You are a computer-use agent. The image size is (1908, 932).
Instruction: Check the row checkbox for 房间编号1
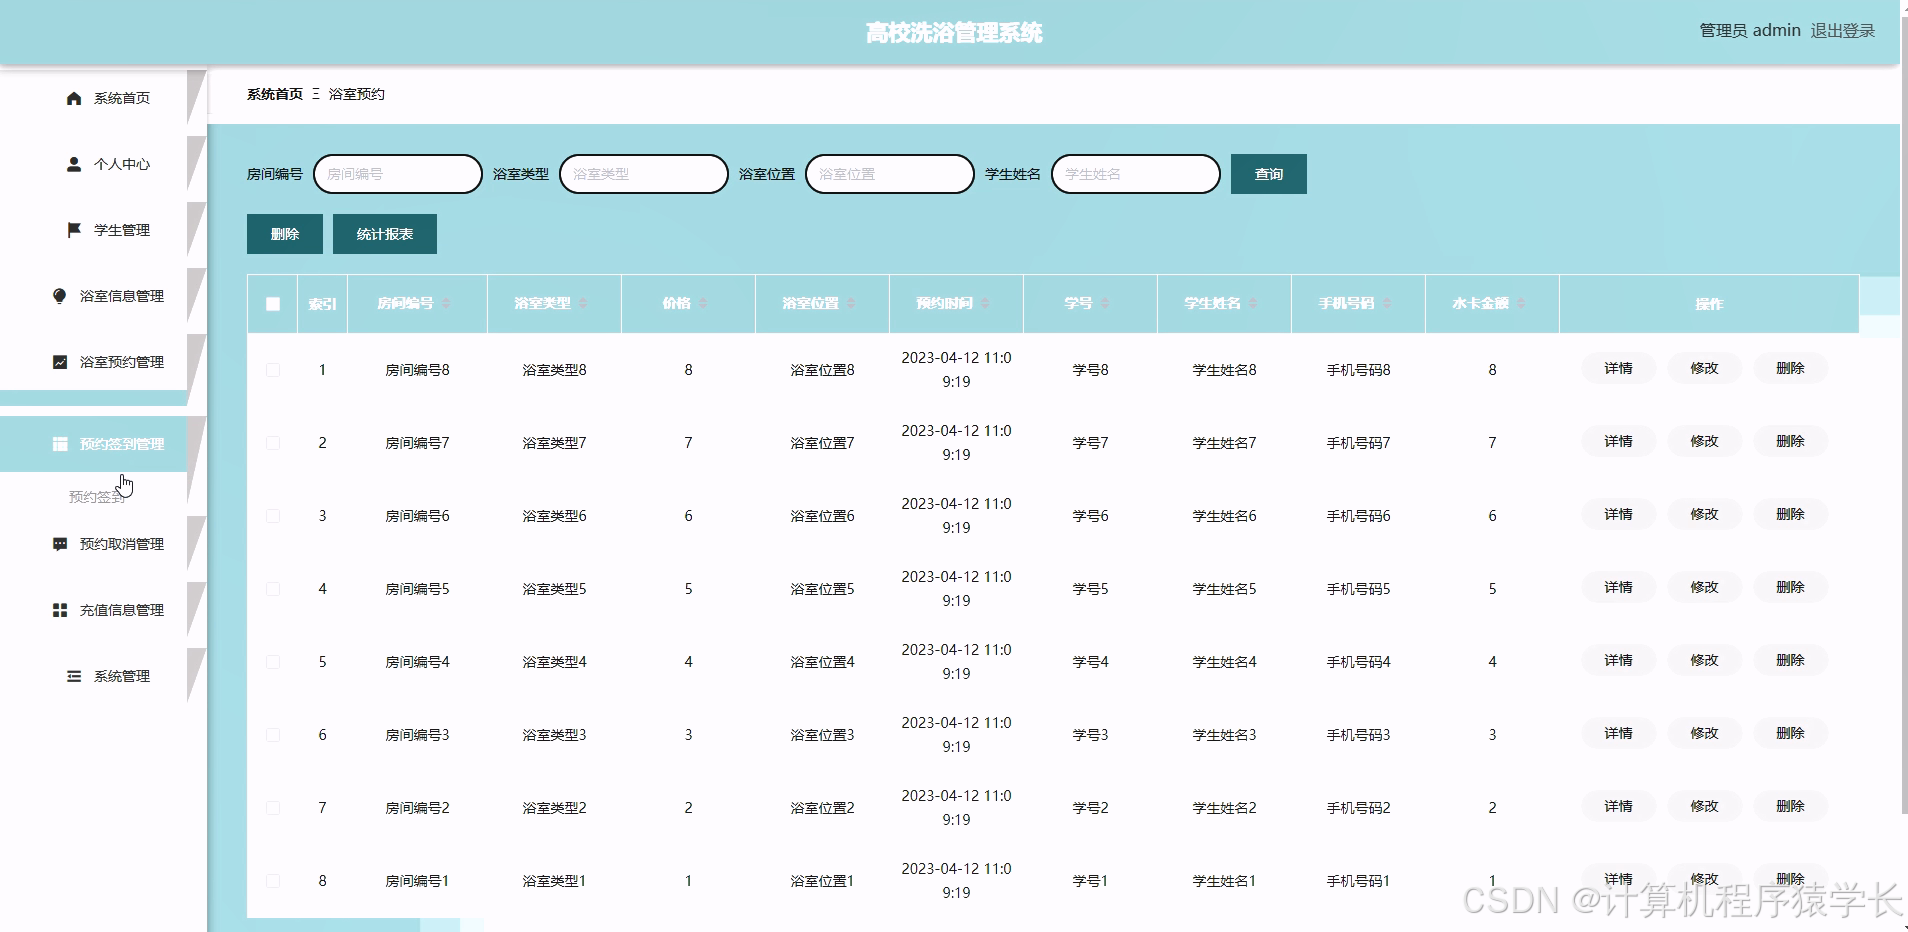click(273, 881)
